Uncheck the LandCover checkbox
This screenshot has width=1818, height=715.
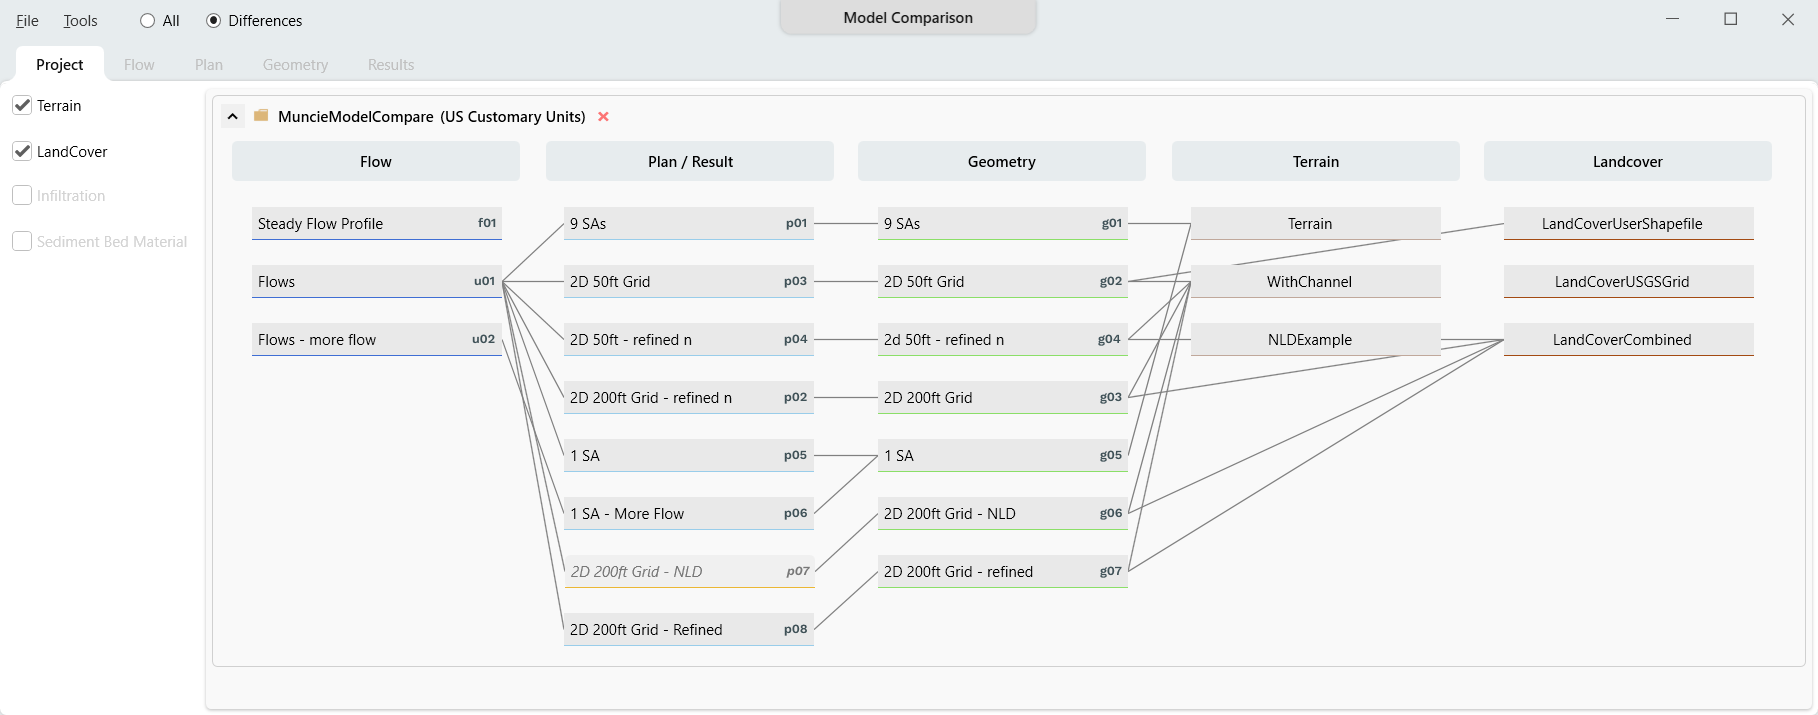coord(22,151)
